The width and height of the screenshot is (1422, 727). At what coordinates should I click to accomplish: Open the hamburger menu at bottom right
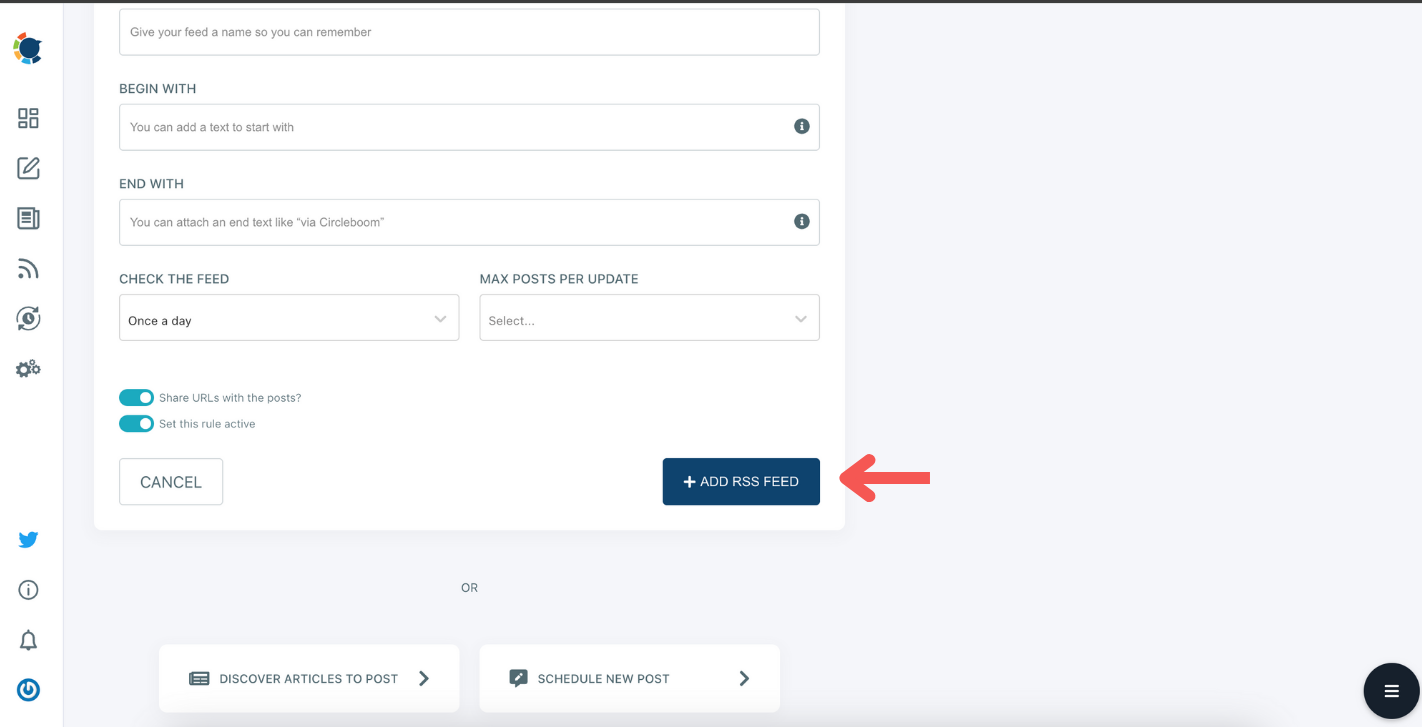pyautogui.click(x=1391, y=690)
